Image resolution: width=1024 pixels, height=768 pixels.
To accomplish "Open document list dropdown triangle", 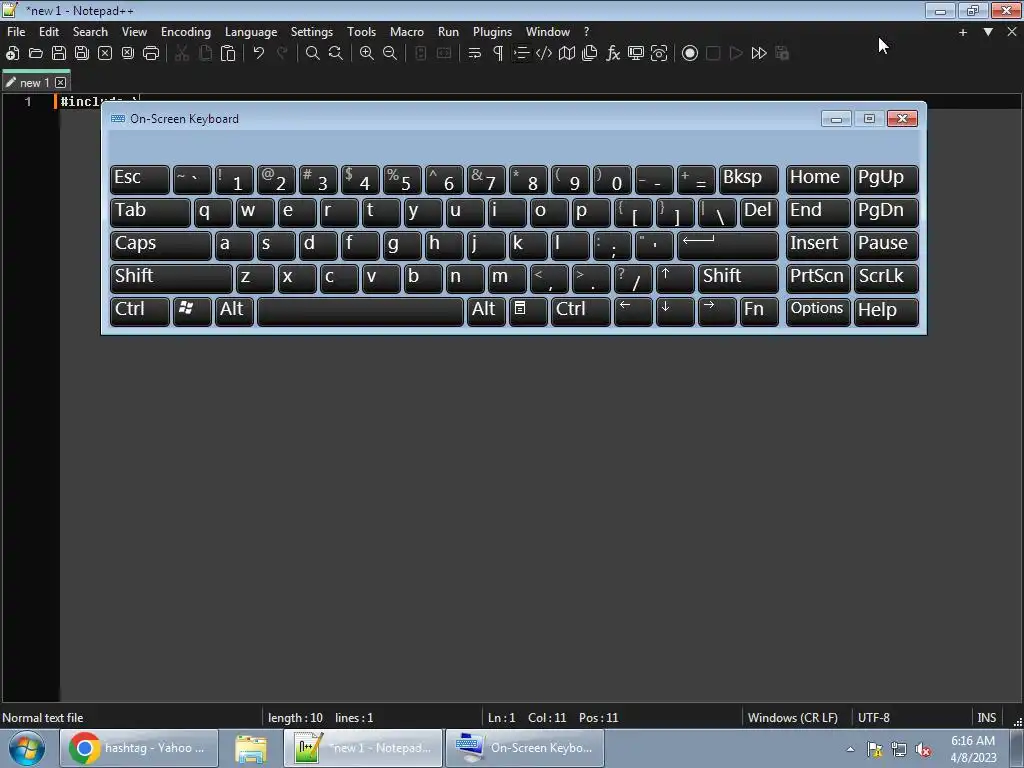I will point(988,32).
